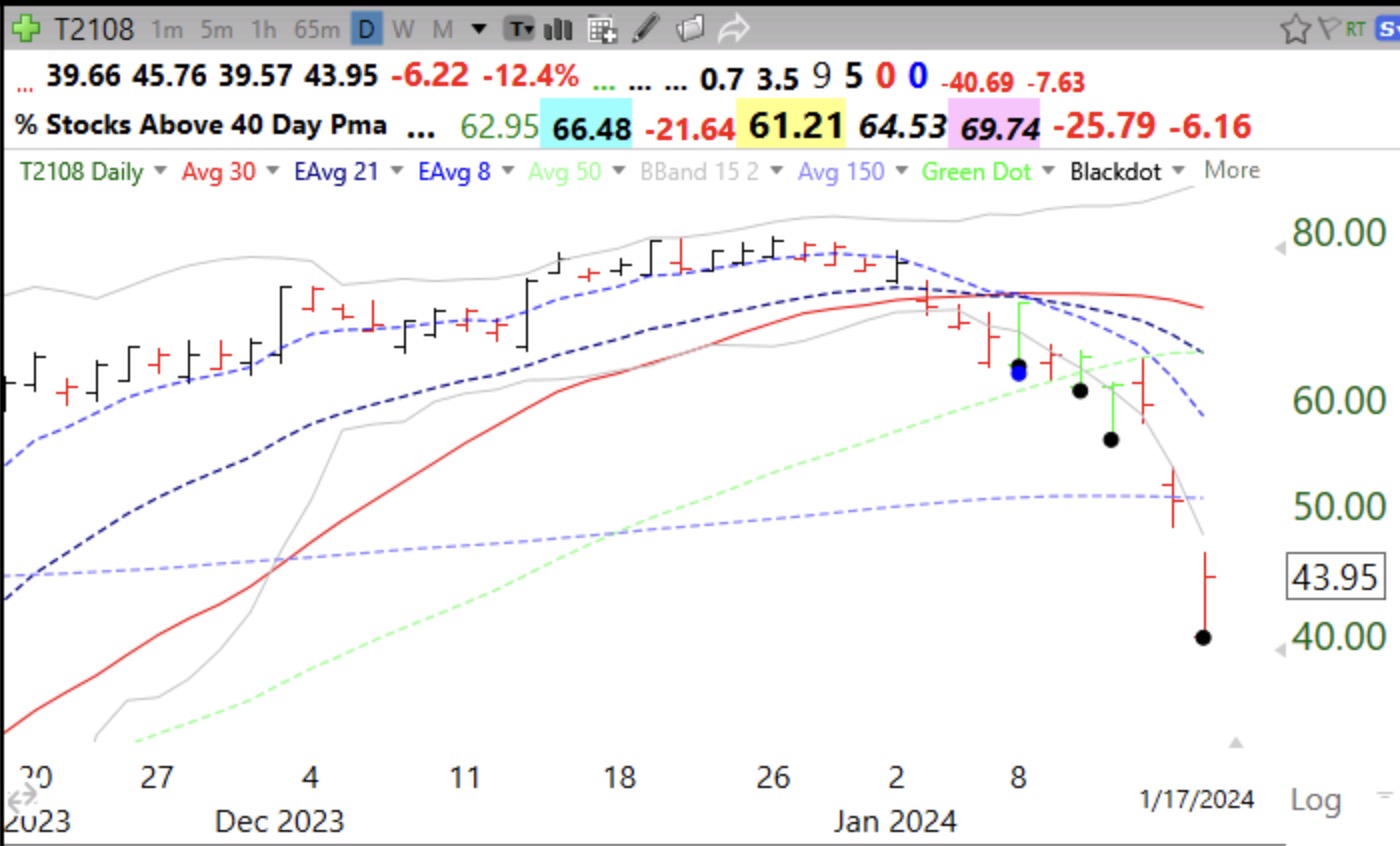Click the green plus to add a symbol
The image size is (1400, 846).
(x=25, y=28)
